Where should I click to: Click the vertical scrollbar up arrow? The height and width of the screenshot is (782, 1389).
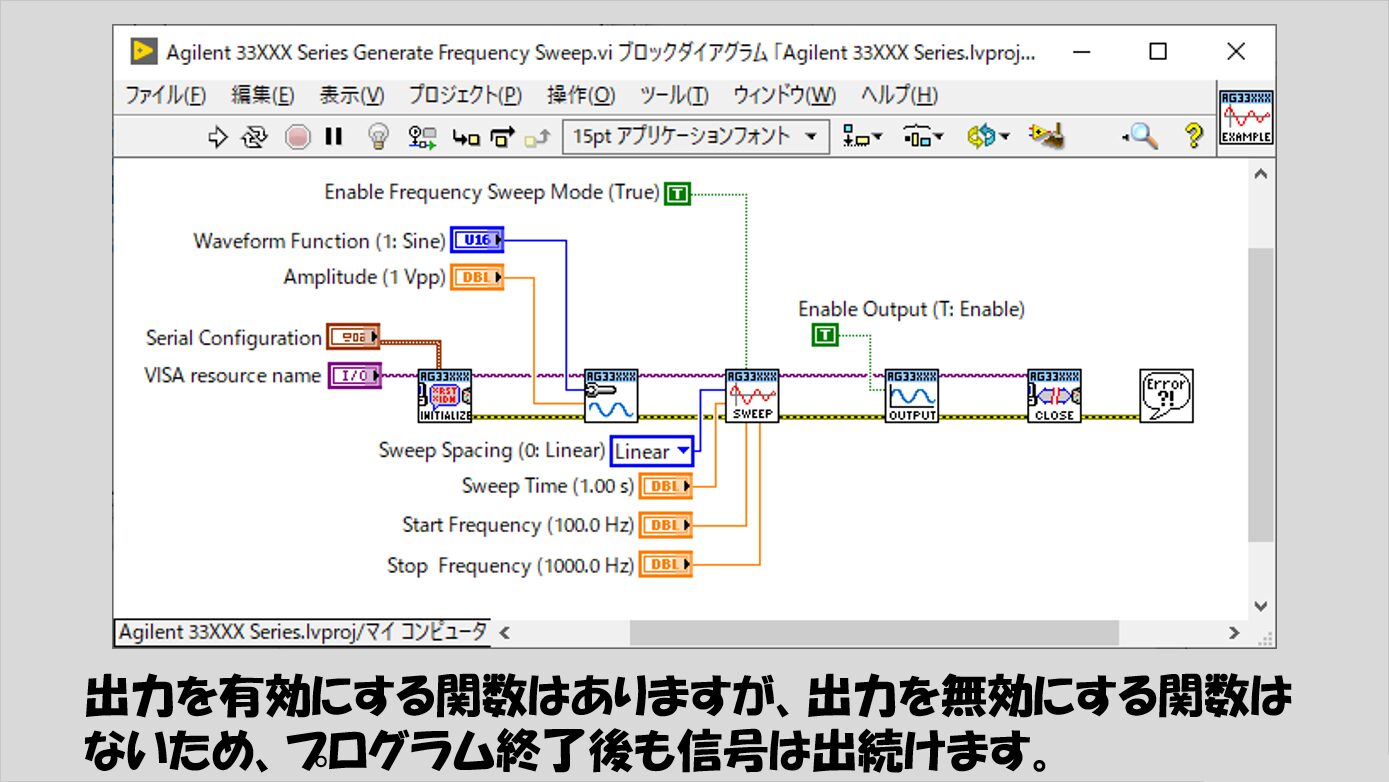[1260, 175]
